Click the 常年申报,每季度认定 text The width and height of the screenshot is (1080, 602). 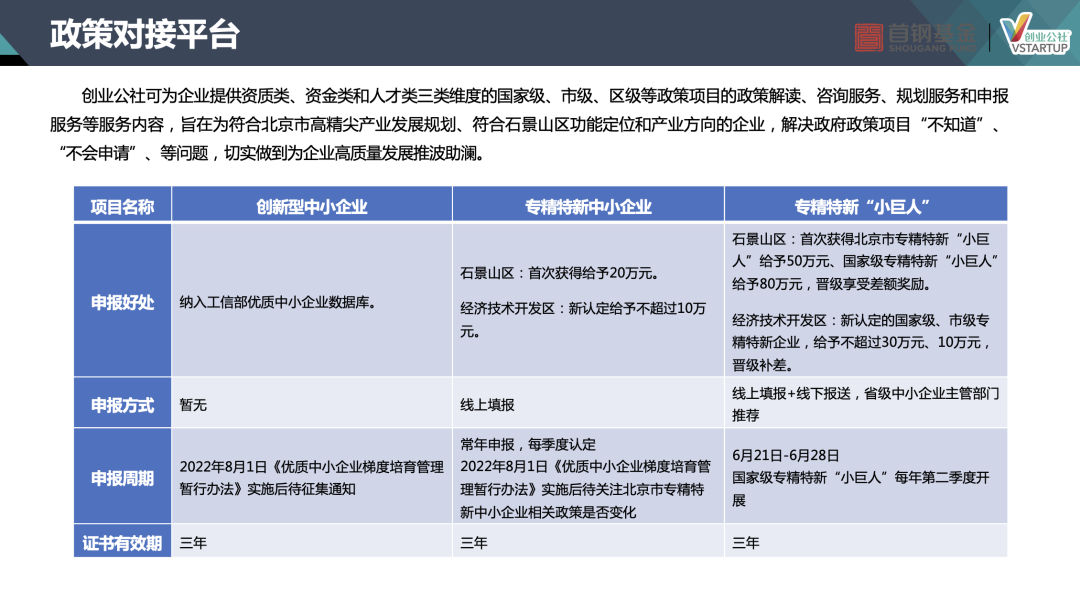(528, 445)
